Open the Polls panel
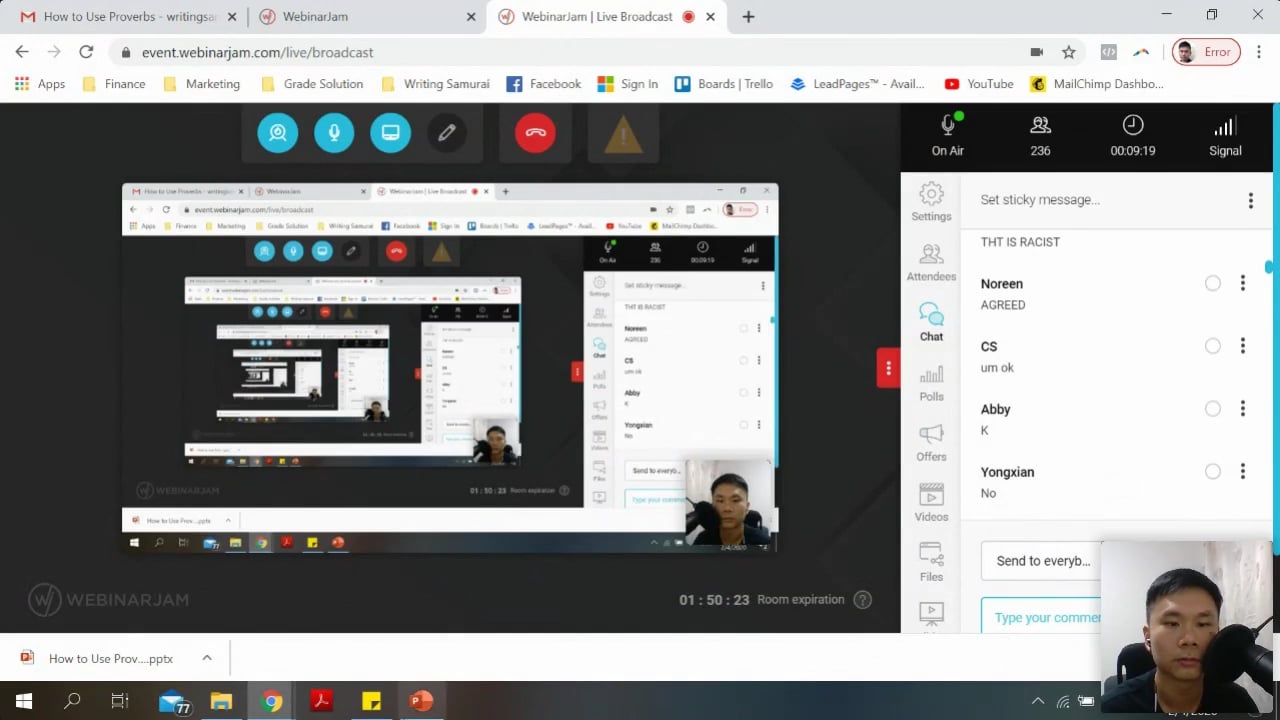Screen dimensions: 1280x720 coord(931,384)
